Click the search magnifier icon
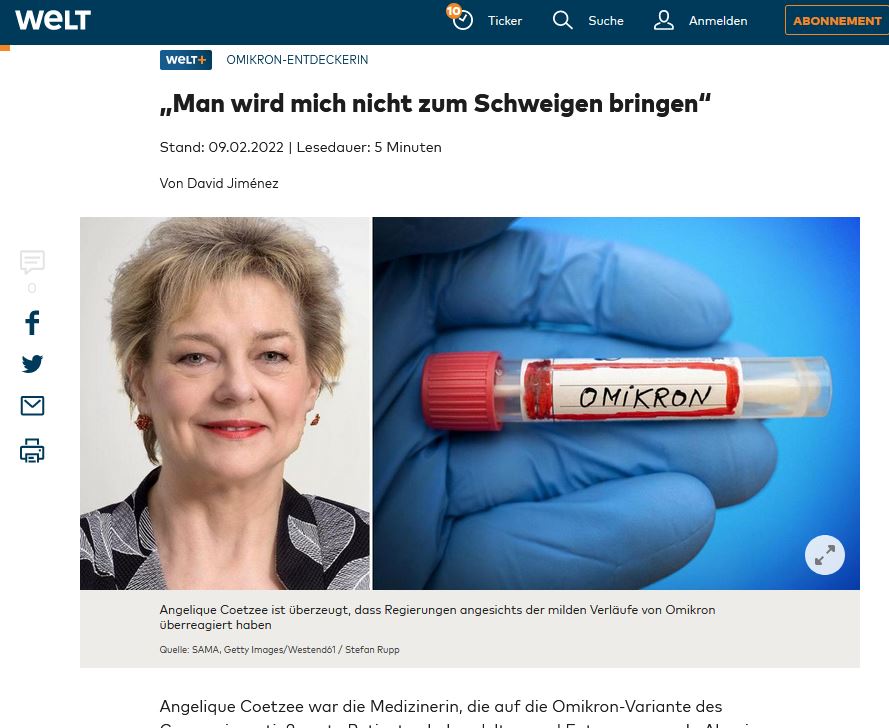 tap(562, 20)
